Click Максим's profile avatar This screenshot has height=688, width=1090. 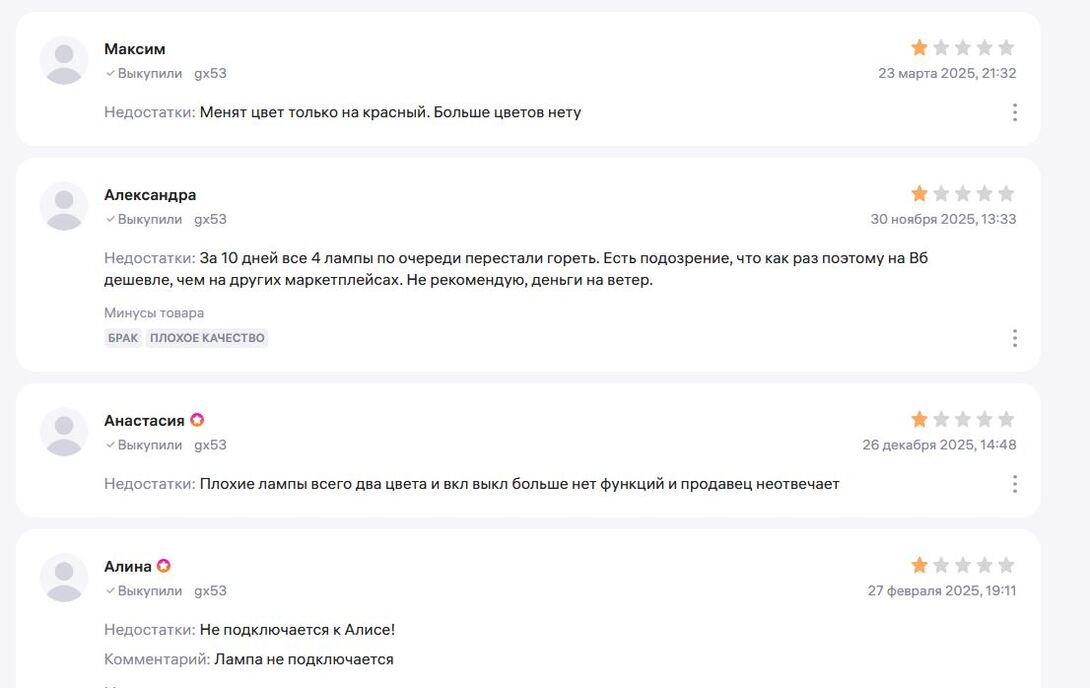(64, 60)
